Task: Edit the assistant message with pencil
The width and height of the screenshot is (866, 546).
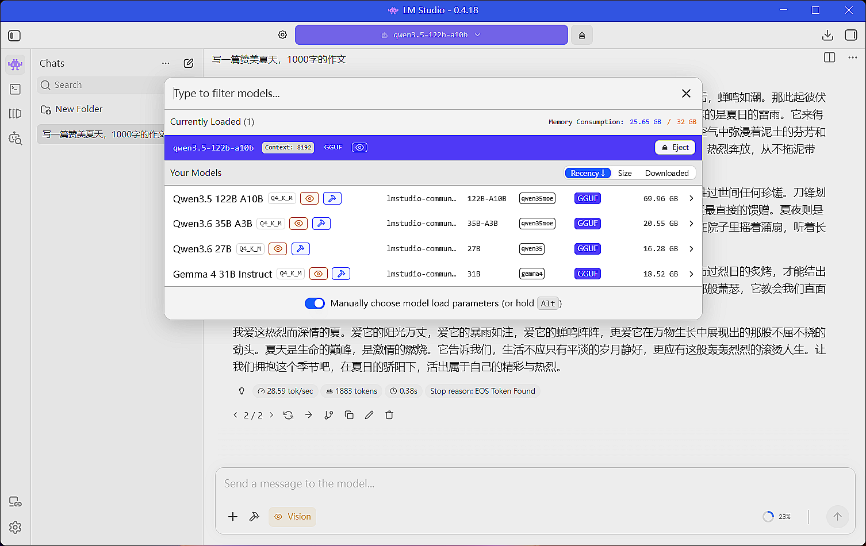Action: (x=369, y=415)
